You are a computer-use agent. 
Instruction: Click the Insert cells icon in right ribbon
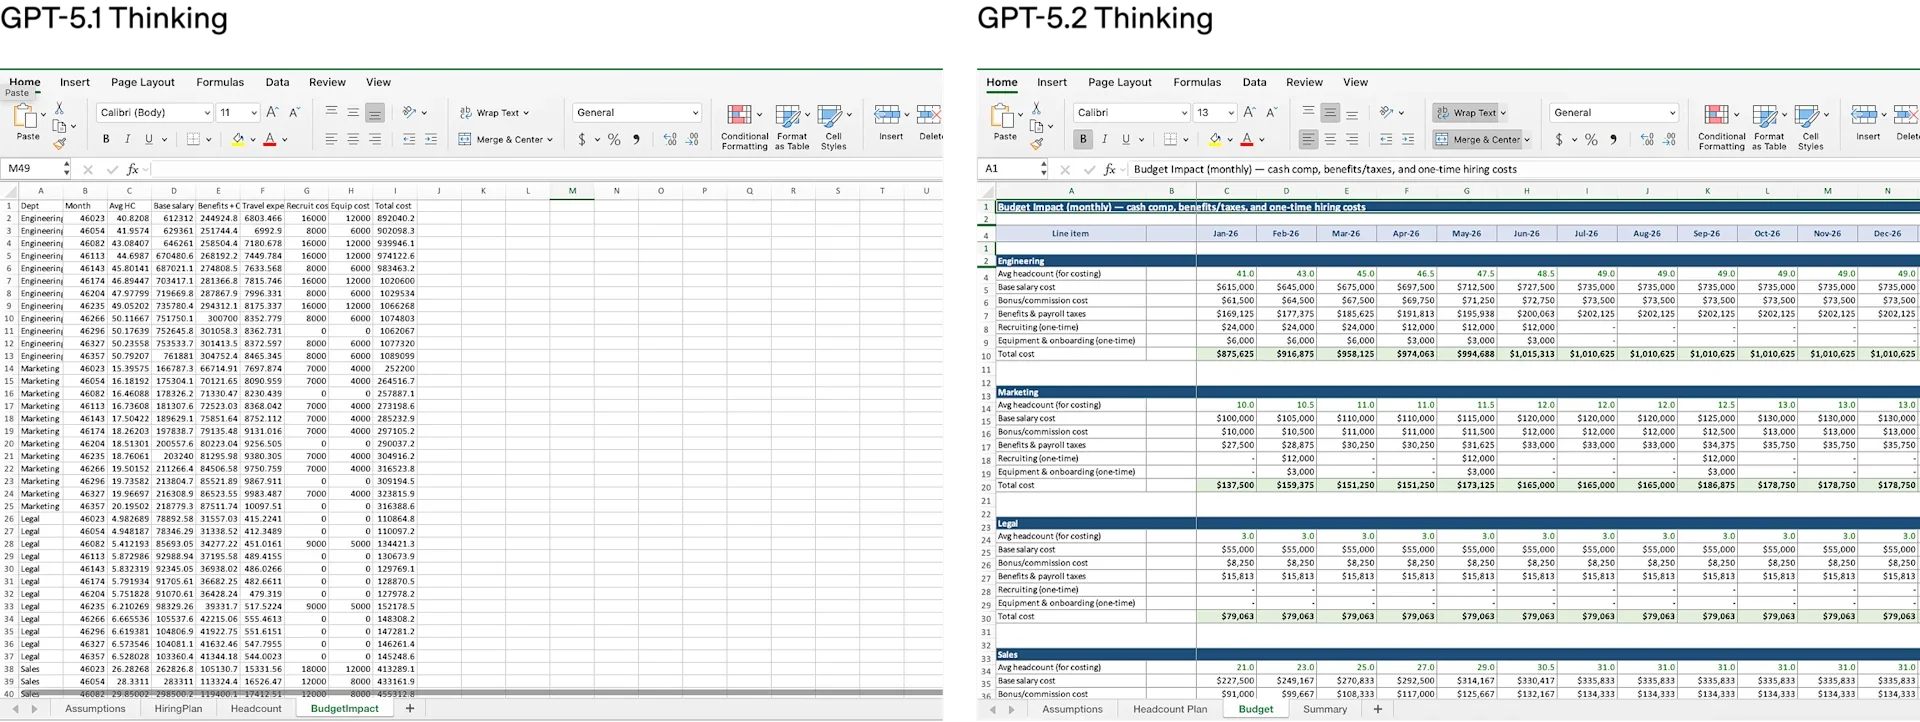1867,122
